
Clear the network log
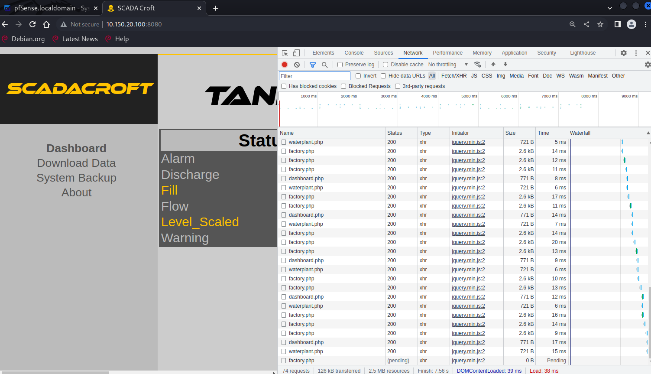click(x=297, y=65)
